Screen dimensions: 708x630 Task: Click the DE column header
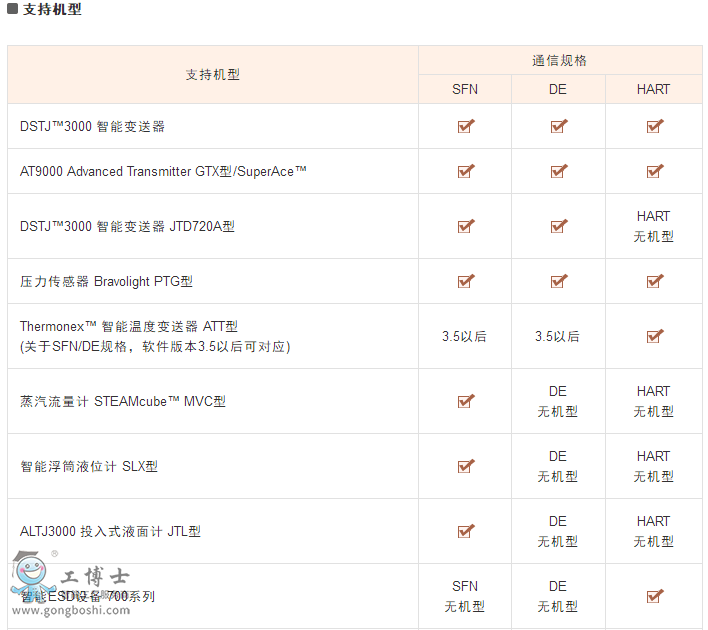pos(558,89)
